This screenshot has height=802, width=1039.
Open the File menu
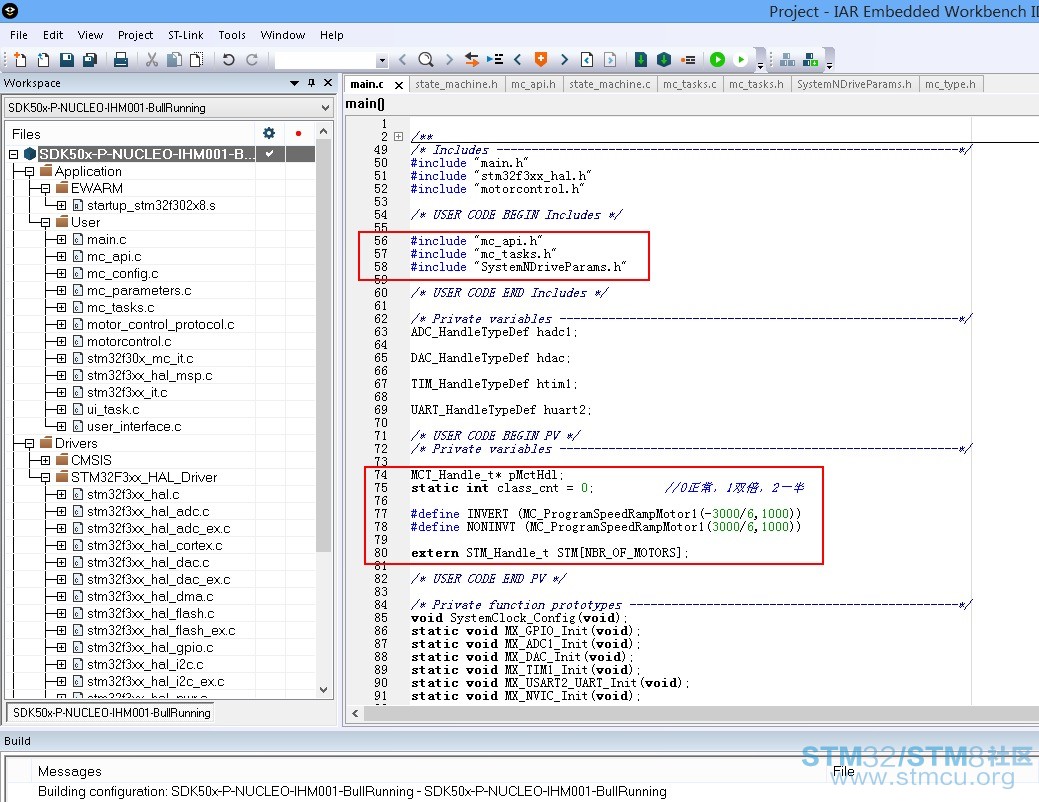point(19,35)
